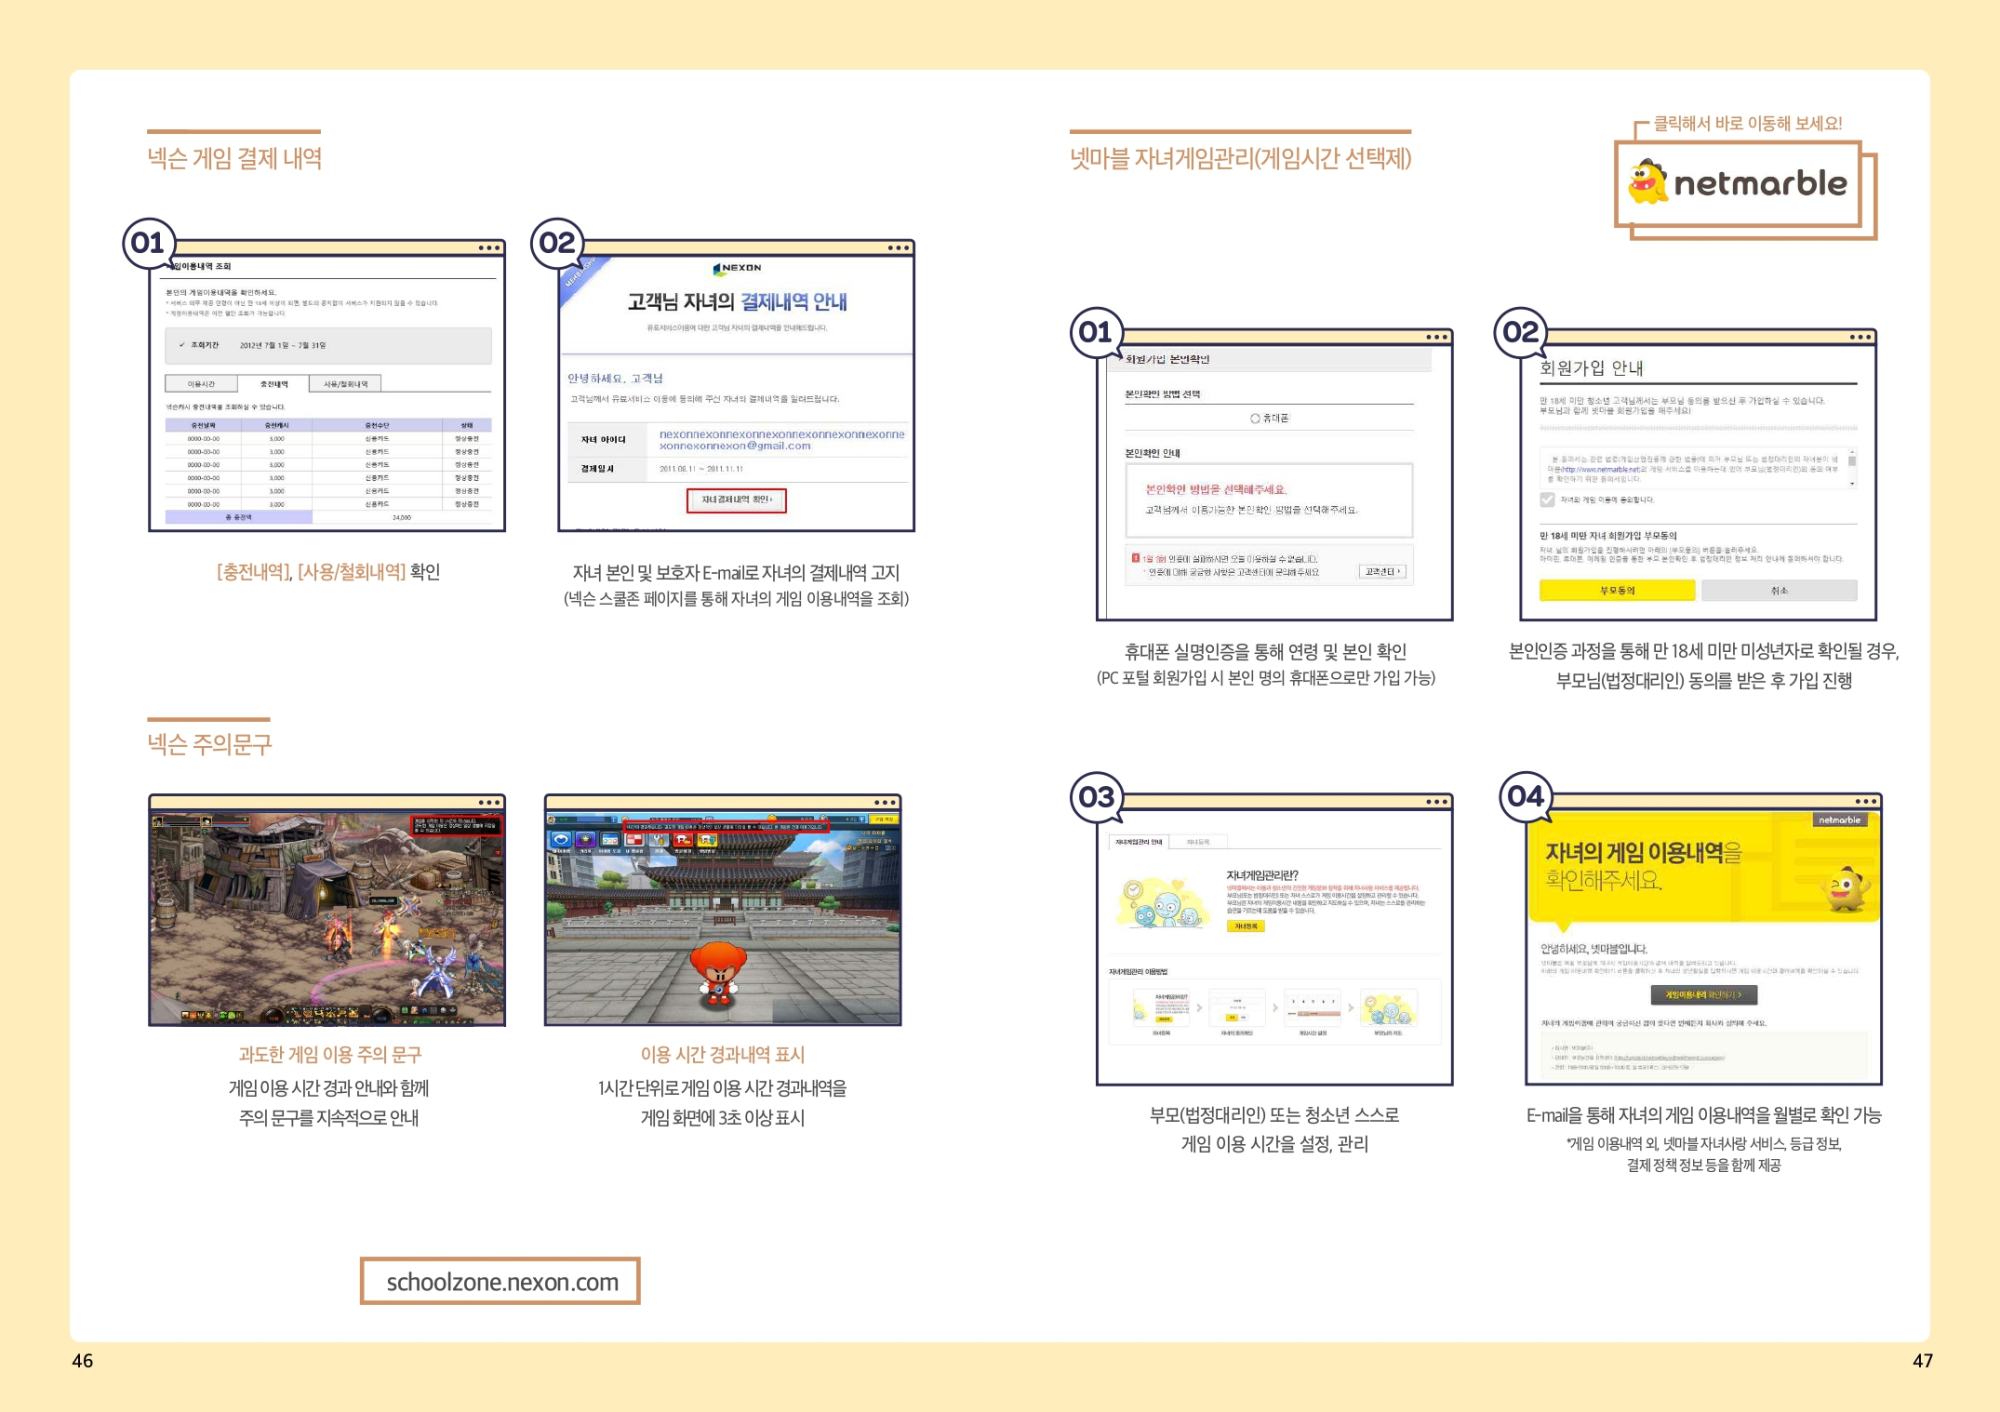Click the NEXON logo in the email

[x=737, y=268]
